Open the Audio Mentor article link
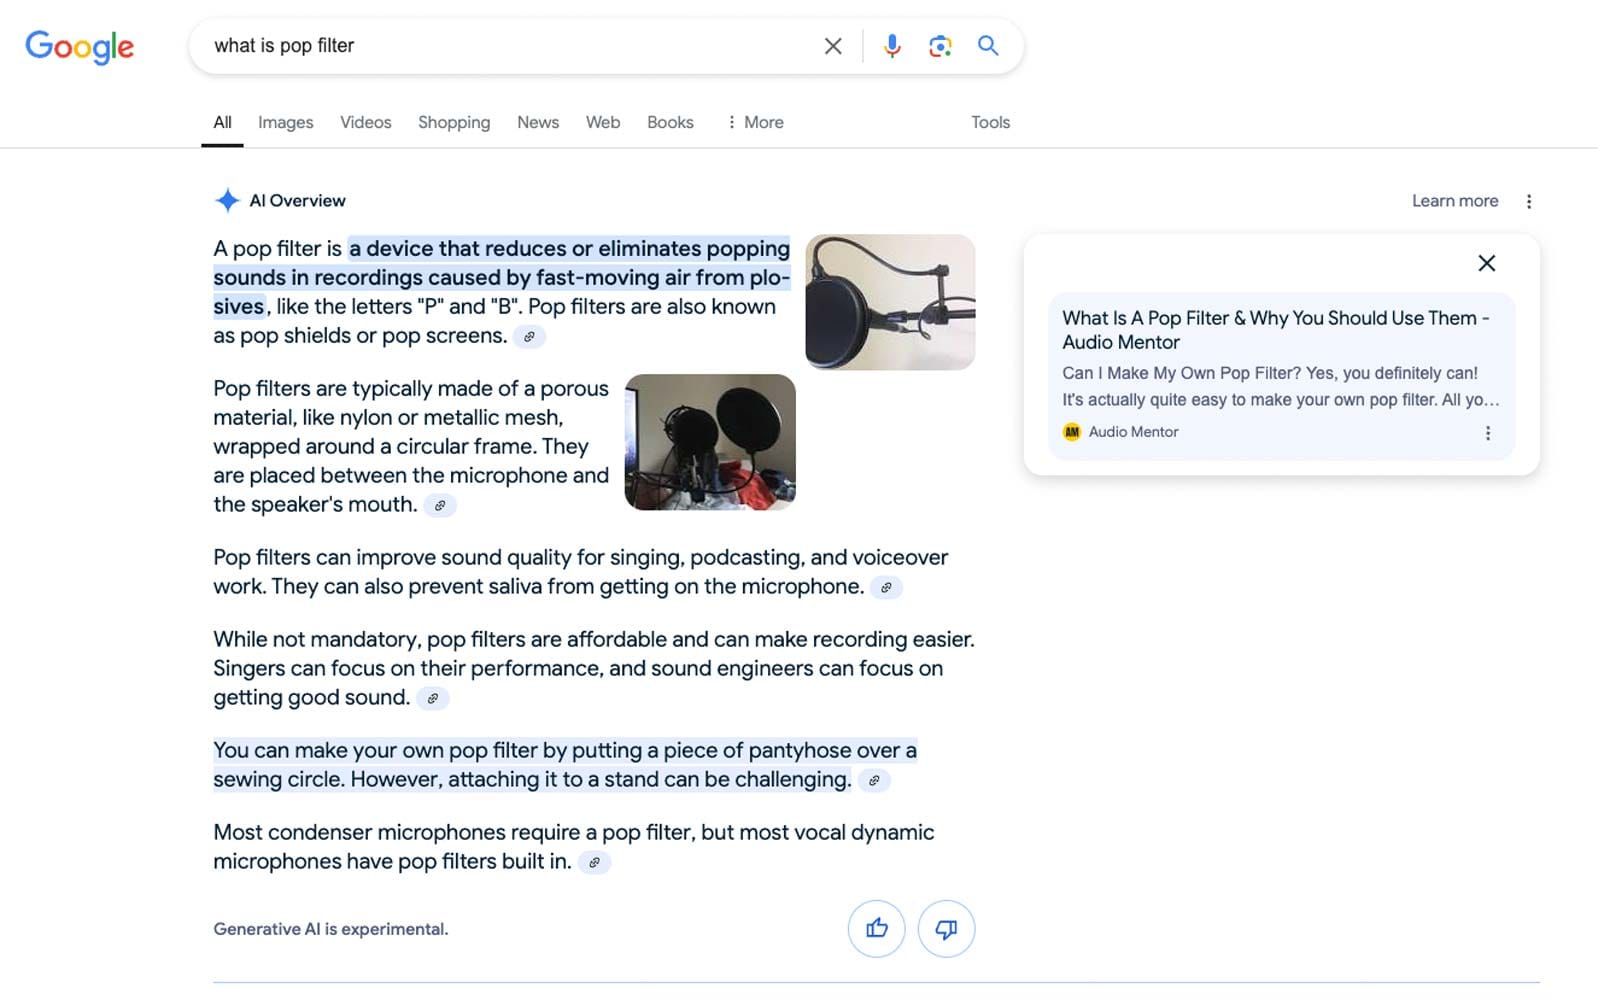 tap(1274, 330)
